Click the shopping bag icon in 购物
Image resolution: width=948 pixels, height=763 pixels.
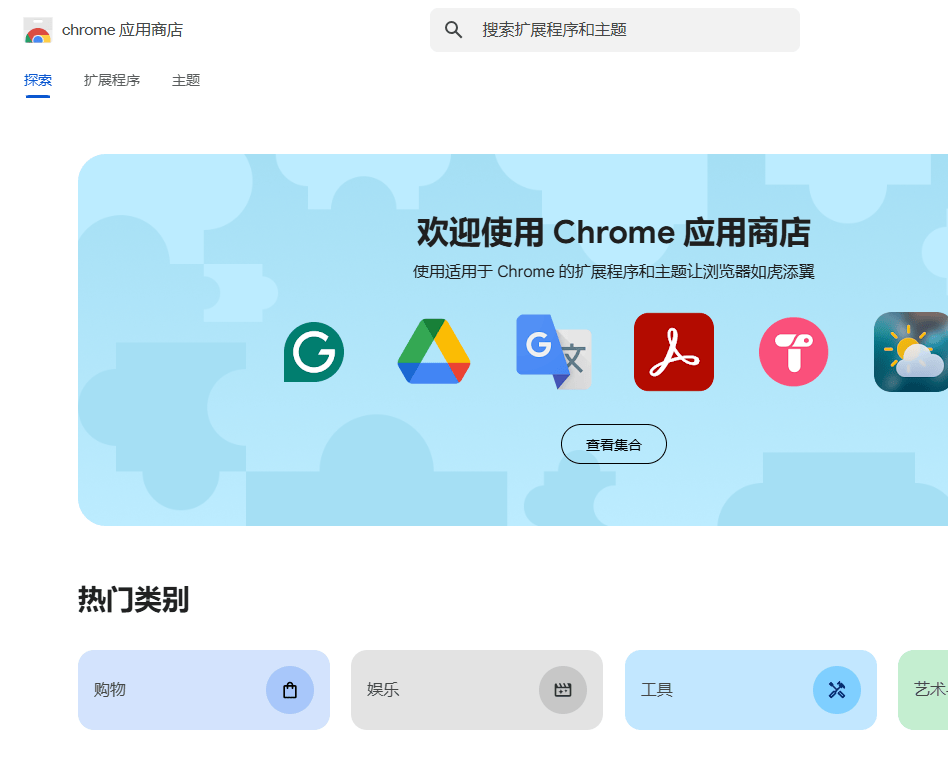(x=290, y=690)
